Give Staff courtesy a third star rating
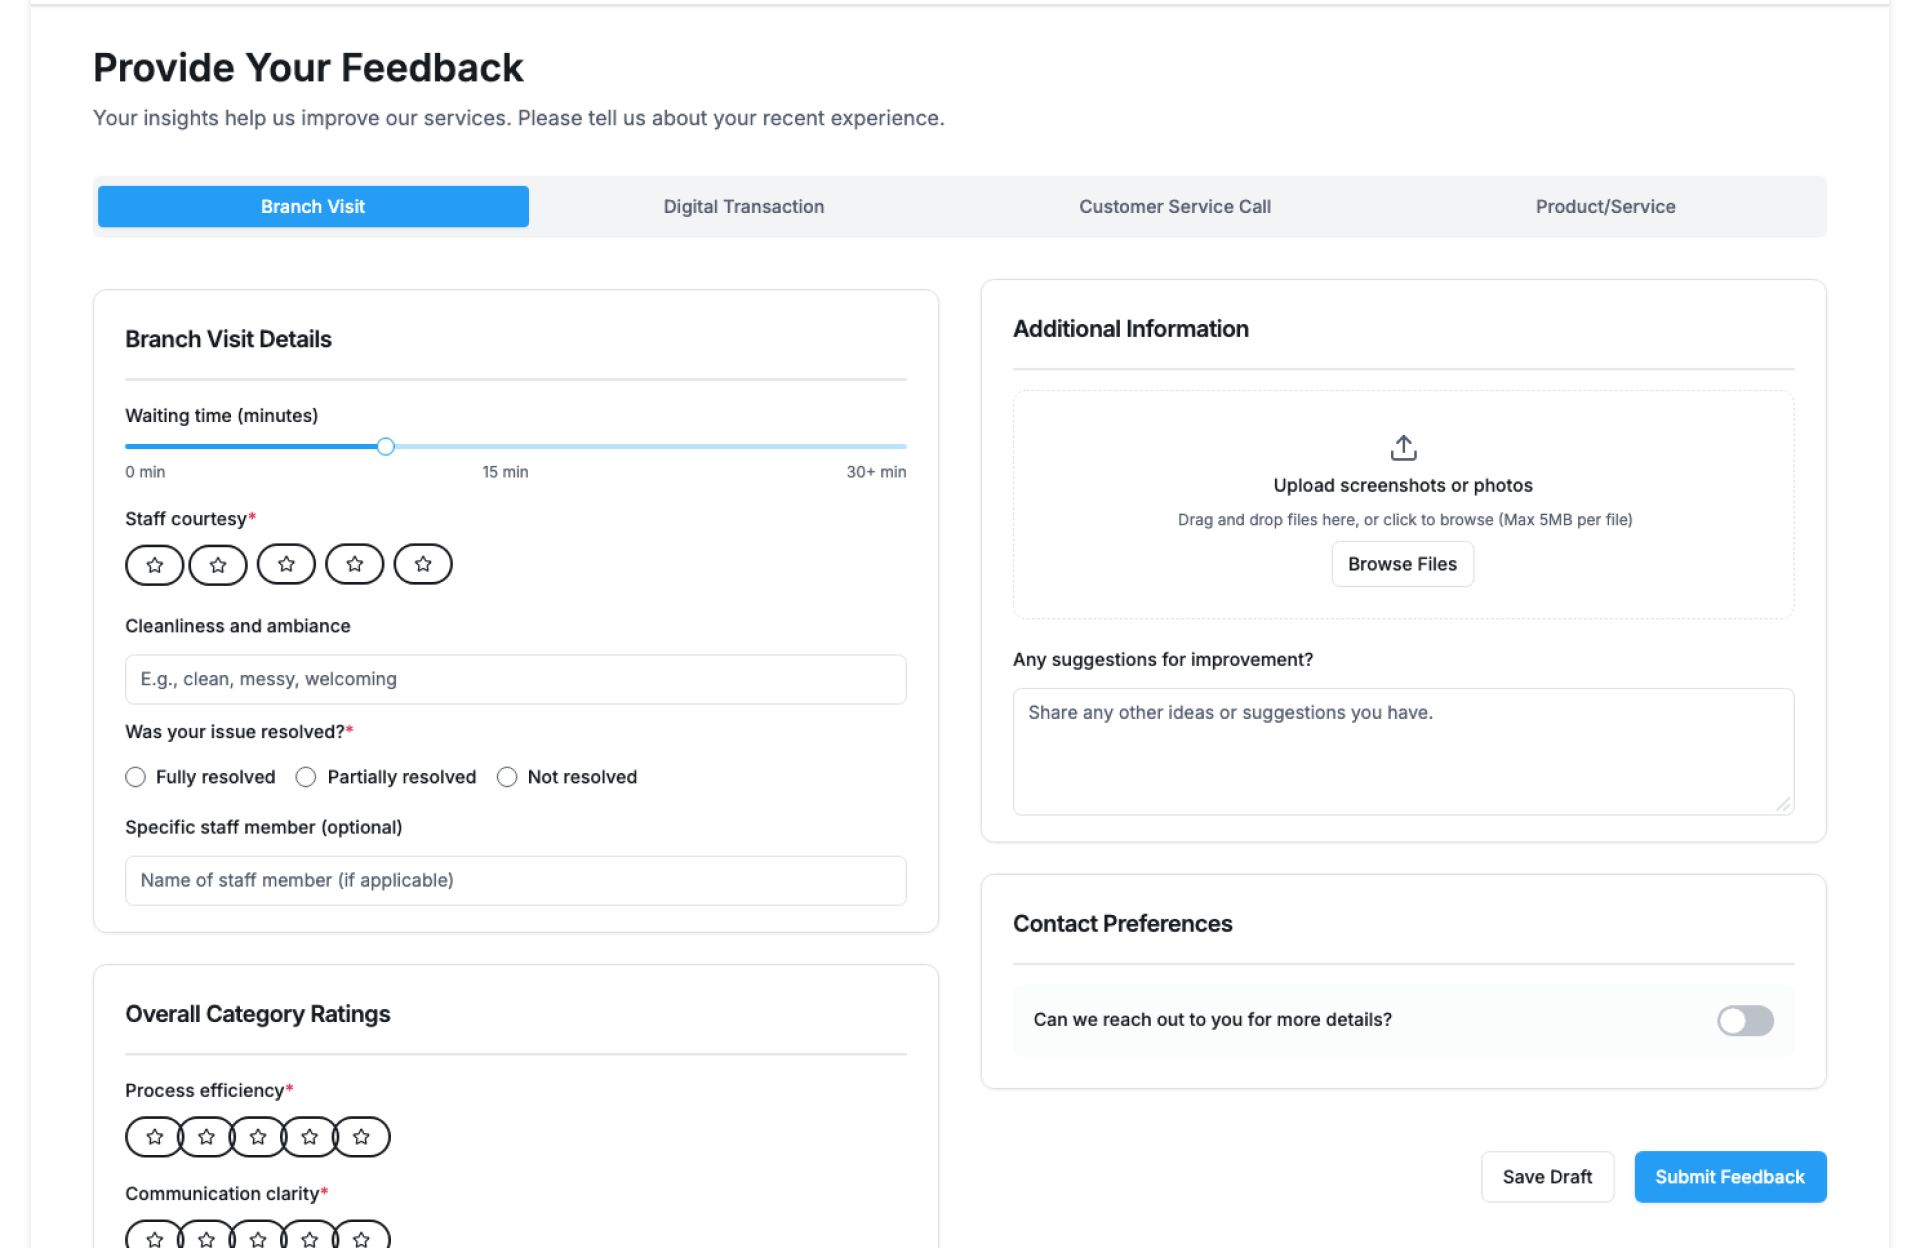The height and width of the screenshot is (1248, 1920). click(286, 565)
